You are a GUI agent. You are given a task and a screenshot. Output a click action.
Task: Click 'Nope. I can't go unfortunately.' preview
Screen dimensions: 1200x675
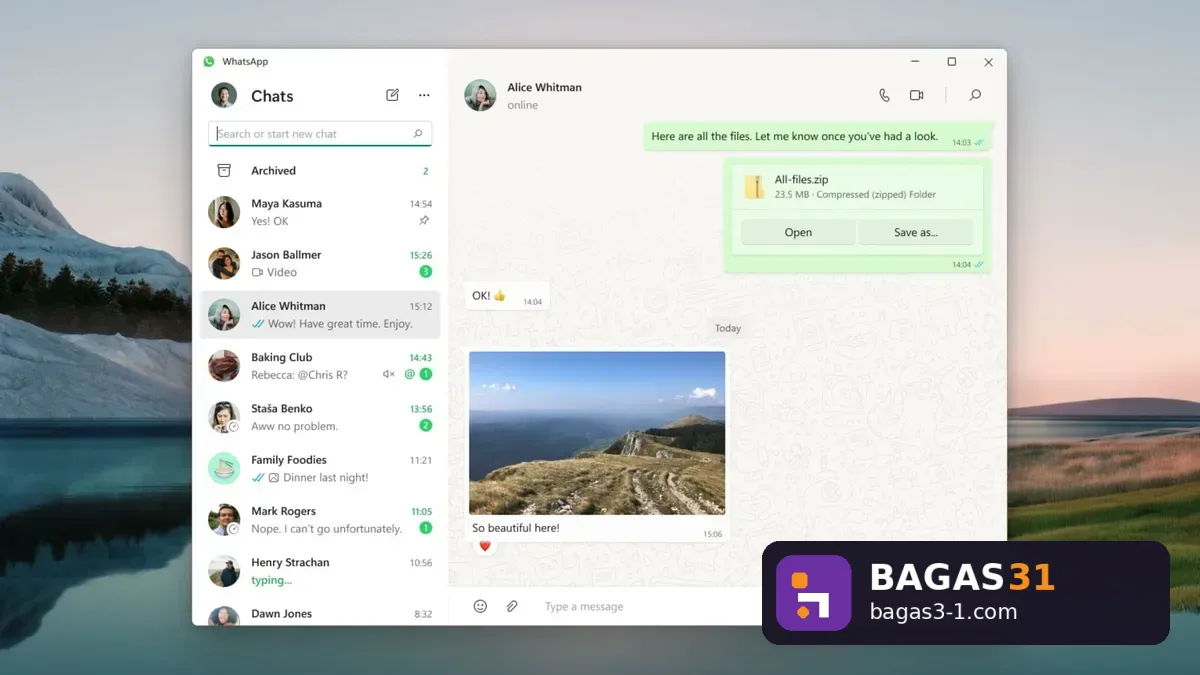pos(326,529)
